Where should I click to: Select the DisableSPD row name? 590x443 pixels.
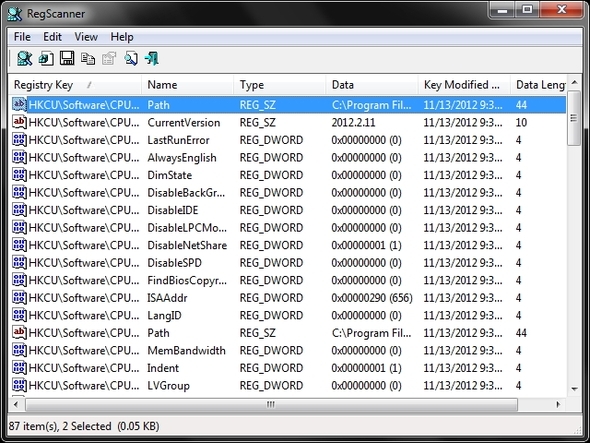174,263
